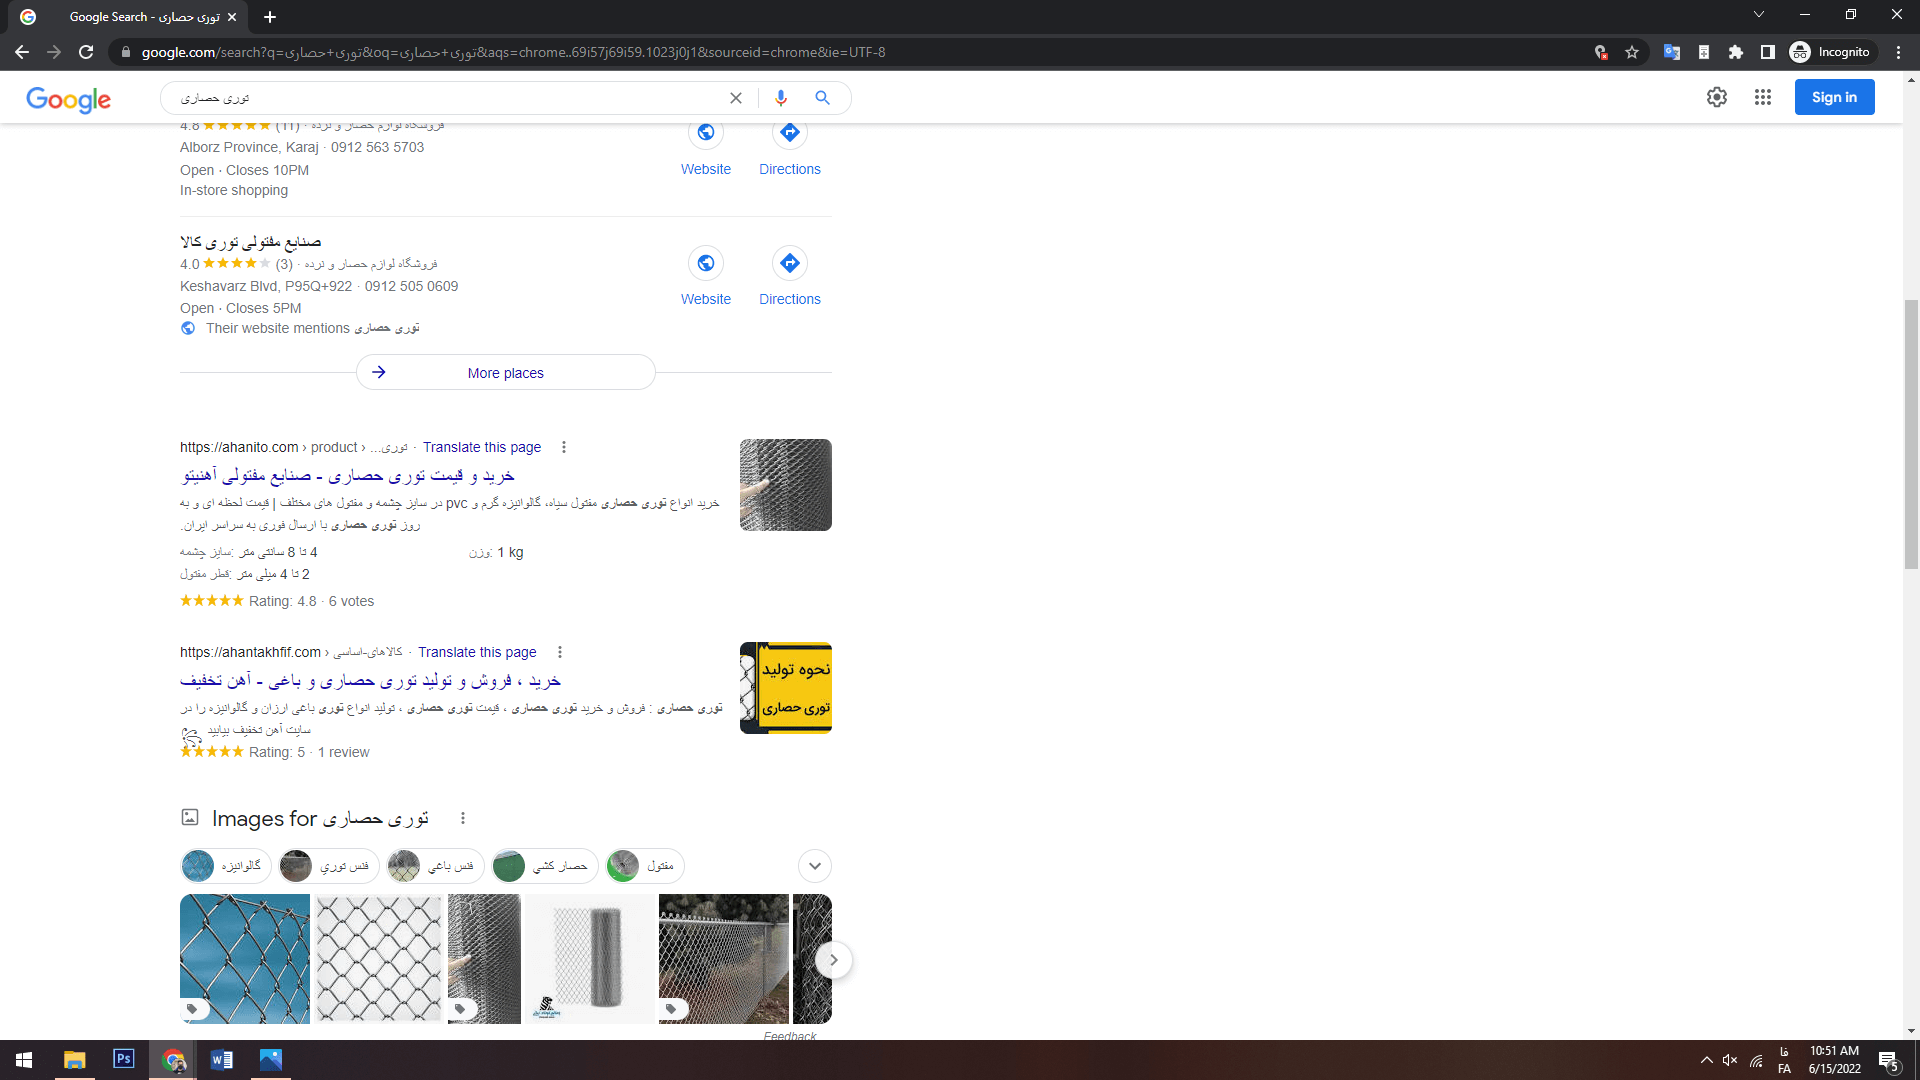Image resolution: width=1920 pixels, height=1080 pixels.
Task: Select the حصار کشی image filter chip
Action: (x=545, y=866)
